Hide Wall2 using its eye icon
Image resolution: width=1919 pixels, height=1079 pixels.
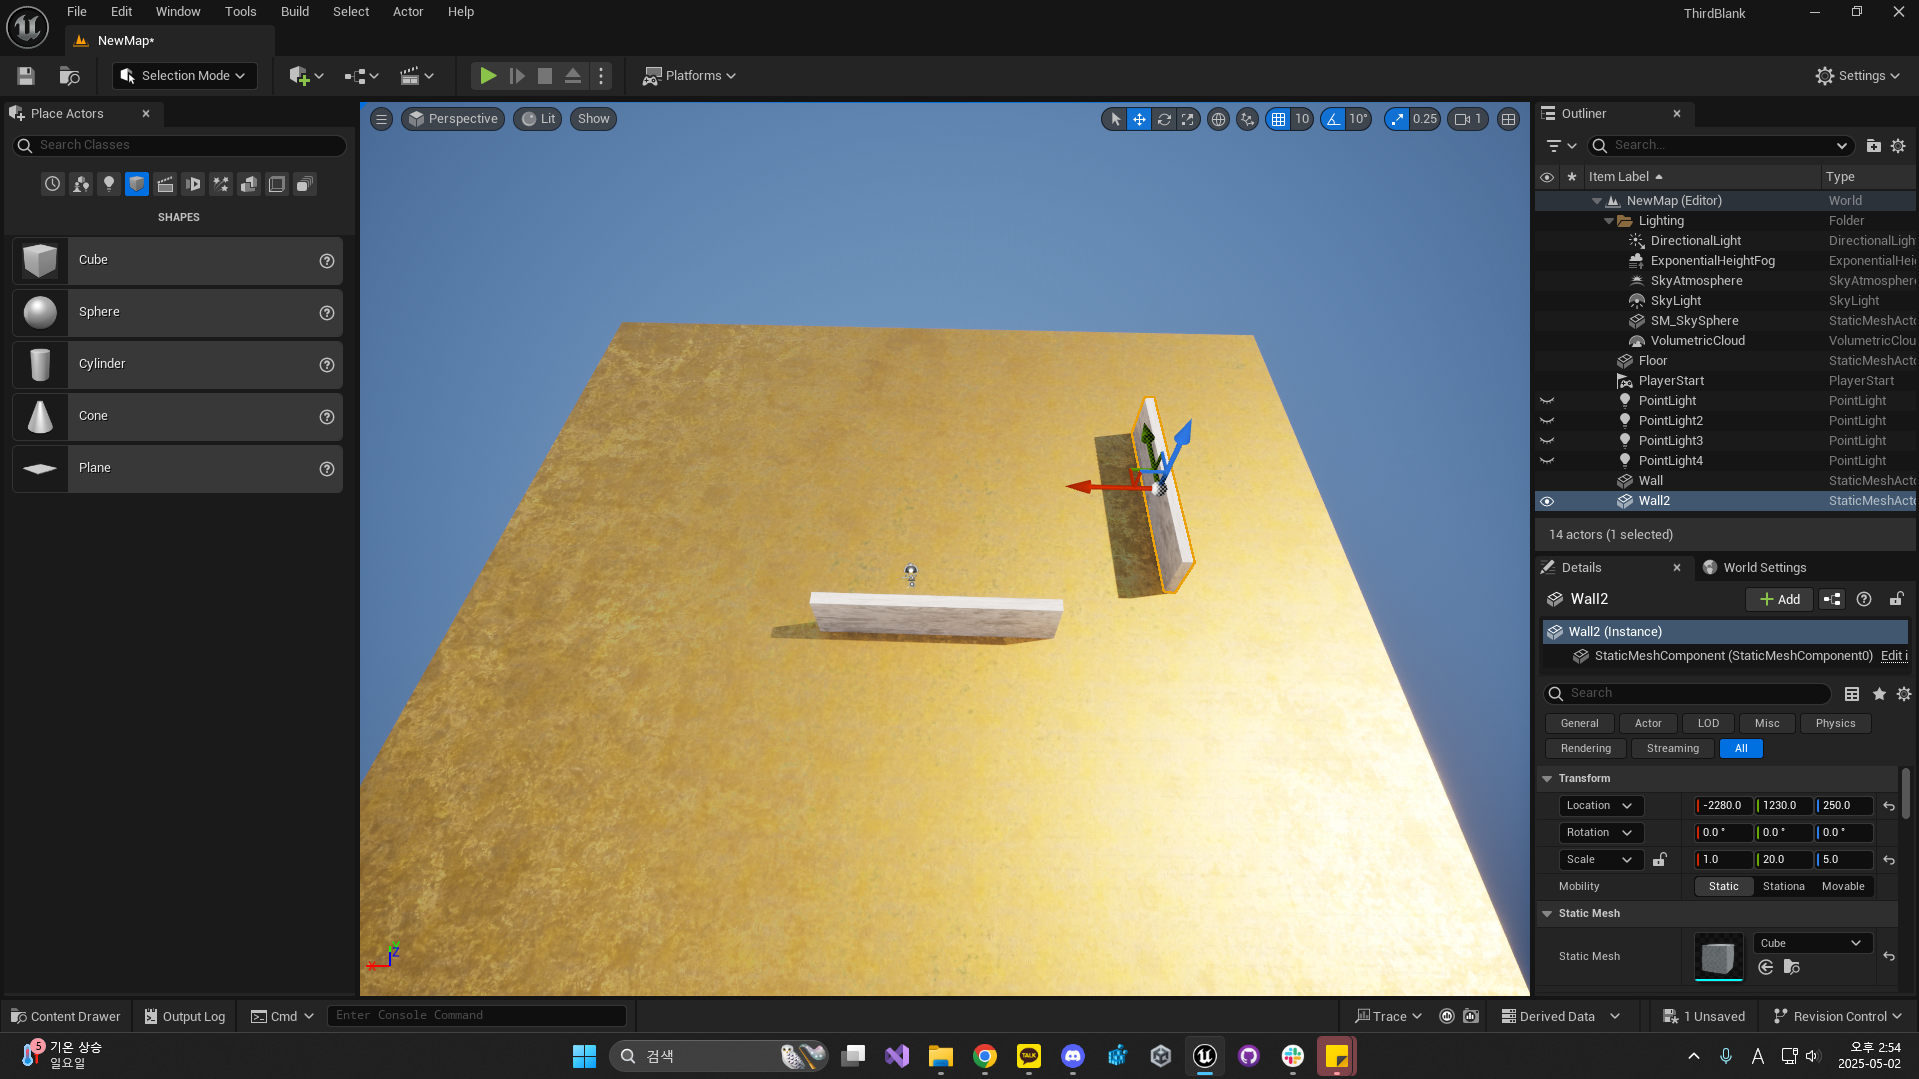(x=1547, y=501)
